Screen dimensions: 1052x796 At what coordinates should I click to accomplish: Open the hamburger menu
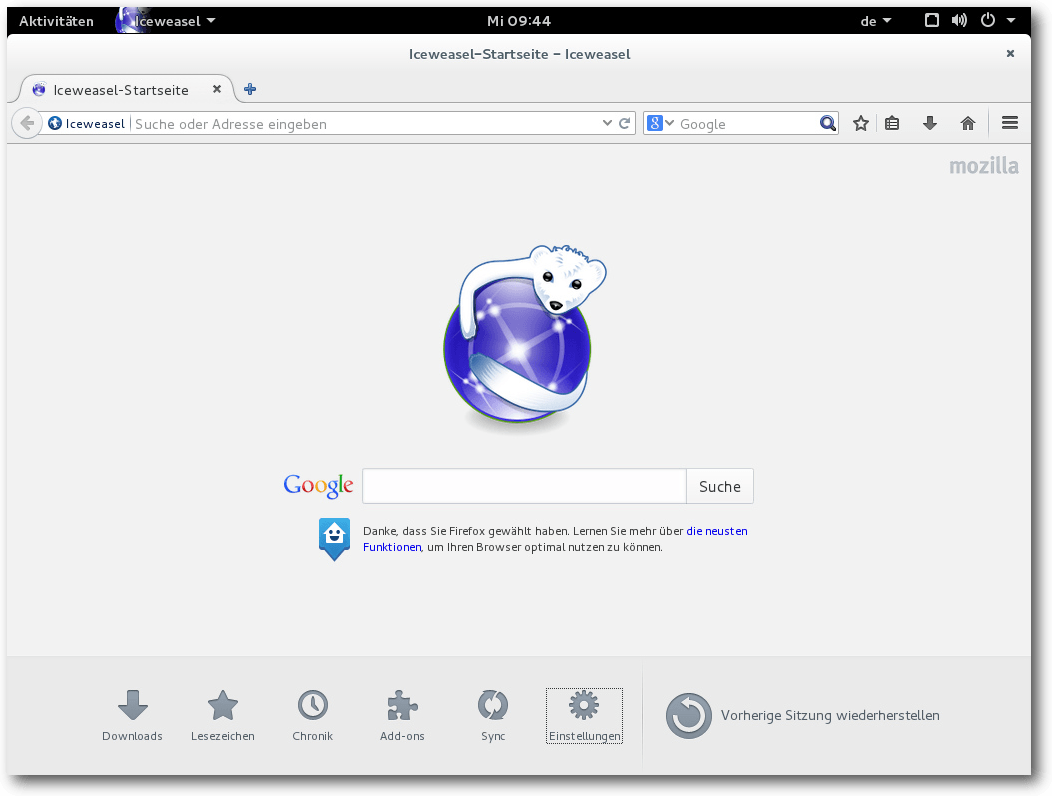(x=1010, y=123)
